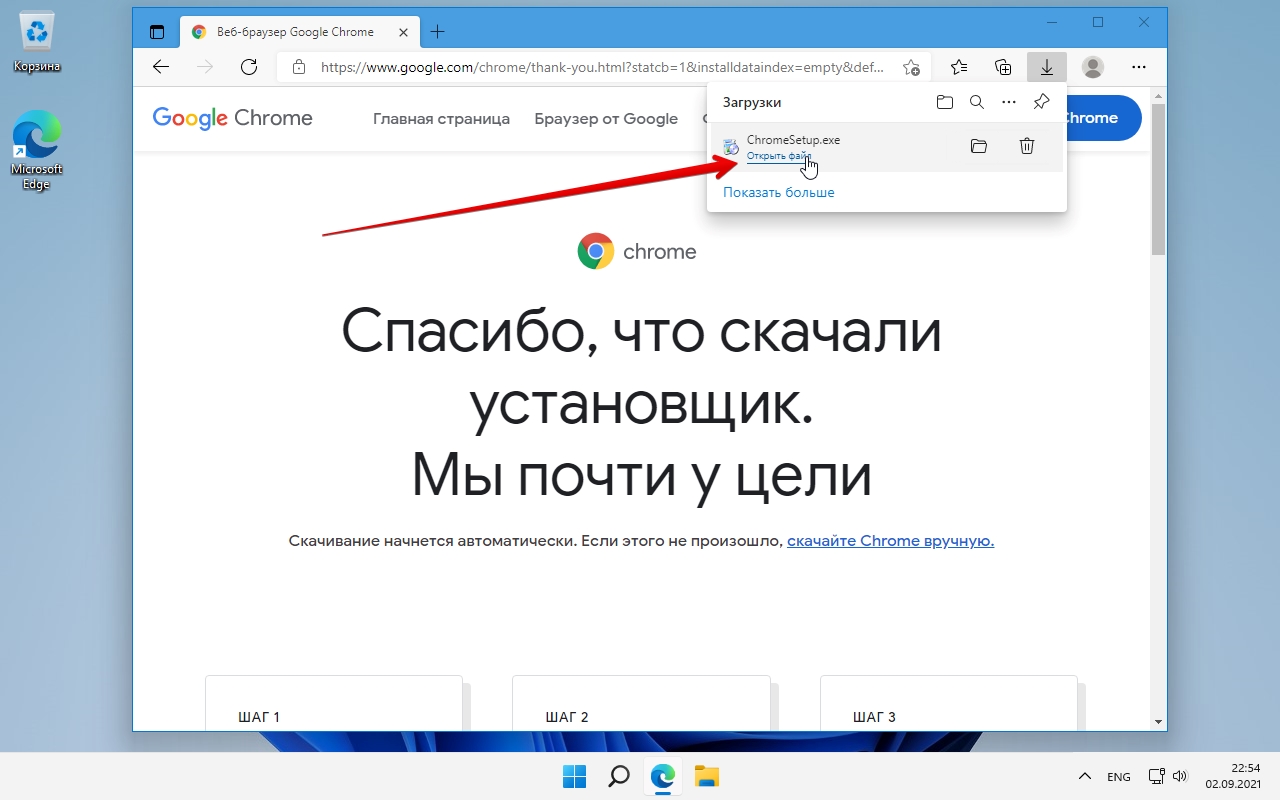Click the скачайте Chrome вручную link
Screen dimensions: 1280x800
890,541
